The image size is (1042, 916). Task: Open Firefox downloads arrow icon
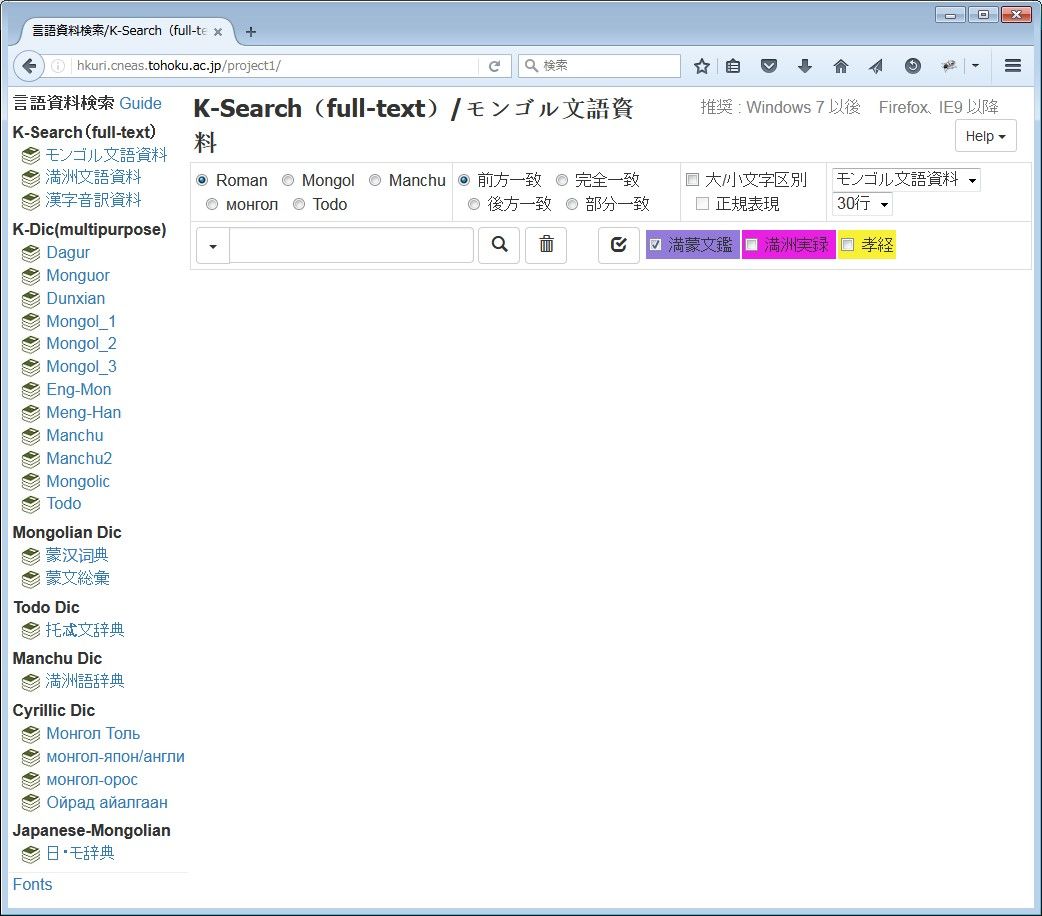805,66
